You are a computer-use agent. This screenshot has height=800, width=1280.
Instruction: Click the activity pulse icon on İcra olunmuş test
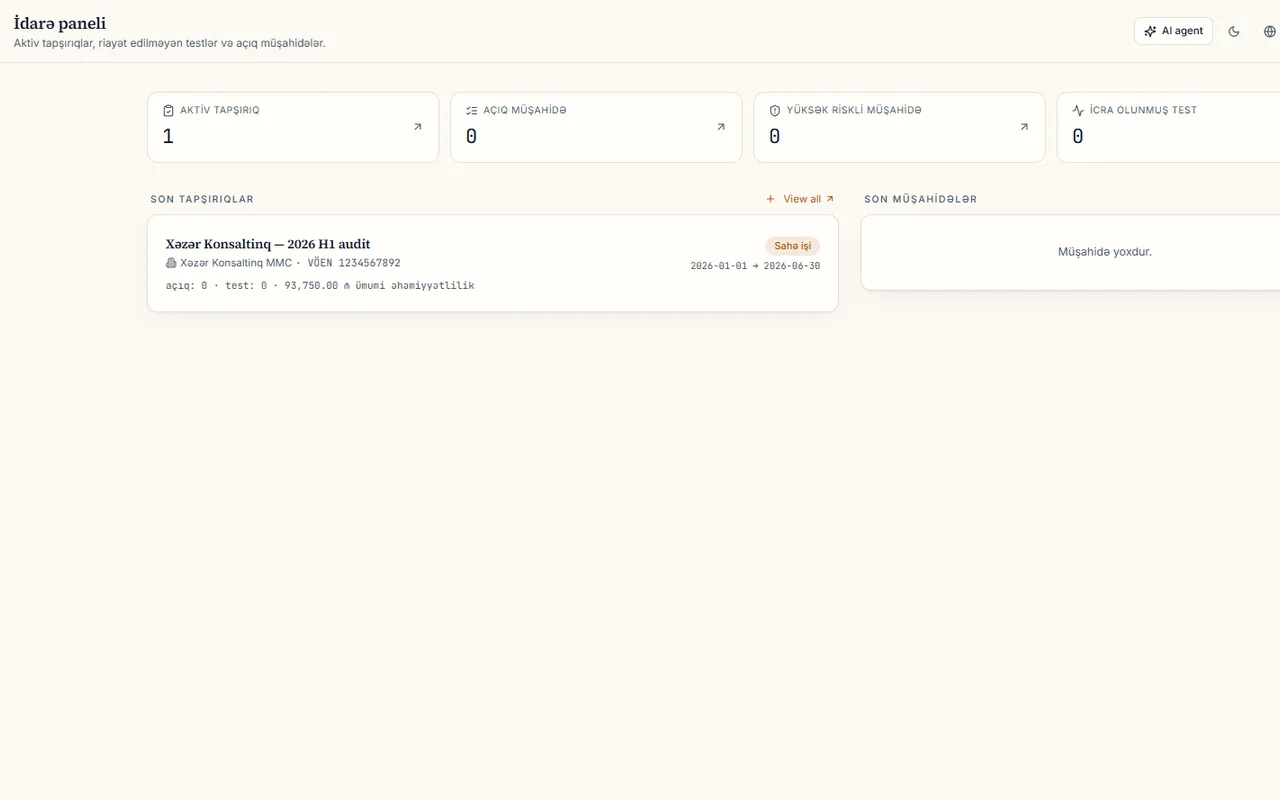(x=1078, y=110)
